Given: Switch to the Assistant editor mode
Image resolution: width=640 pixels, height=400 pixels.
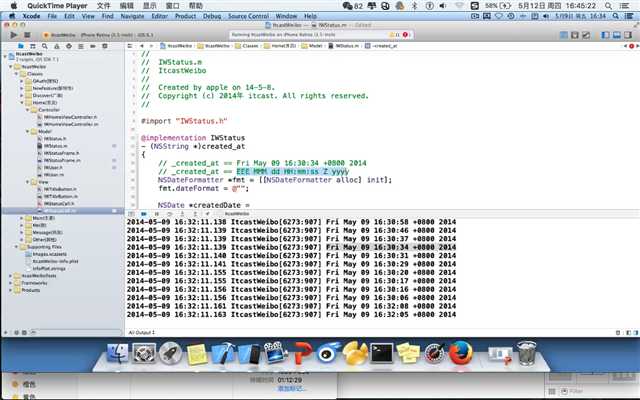Looking at the screenshot, I should tap(575, 35).
